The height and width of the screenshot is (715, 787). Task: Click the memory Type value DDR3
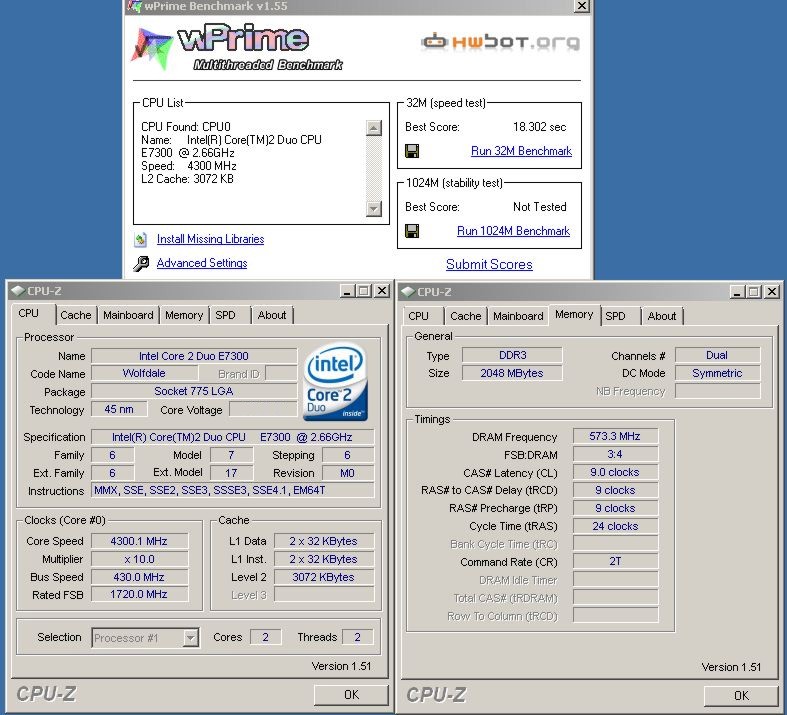(512, 355)
